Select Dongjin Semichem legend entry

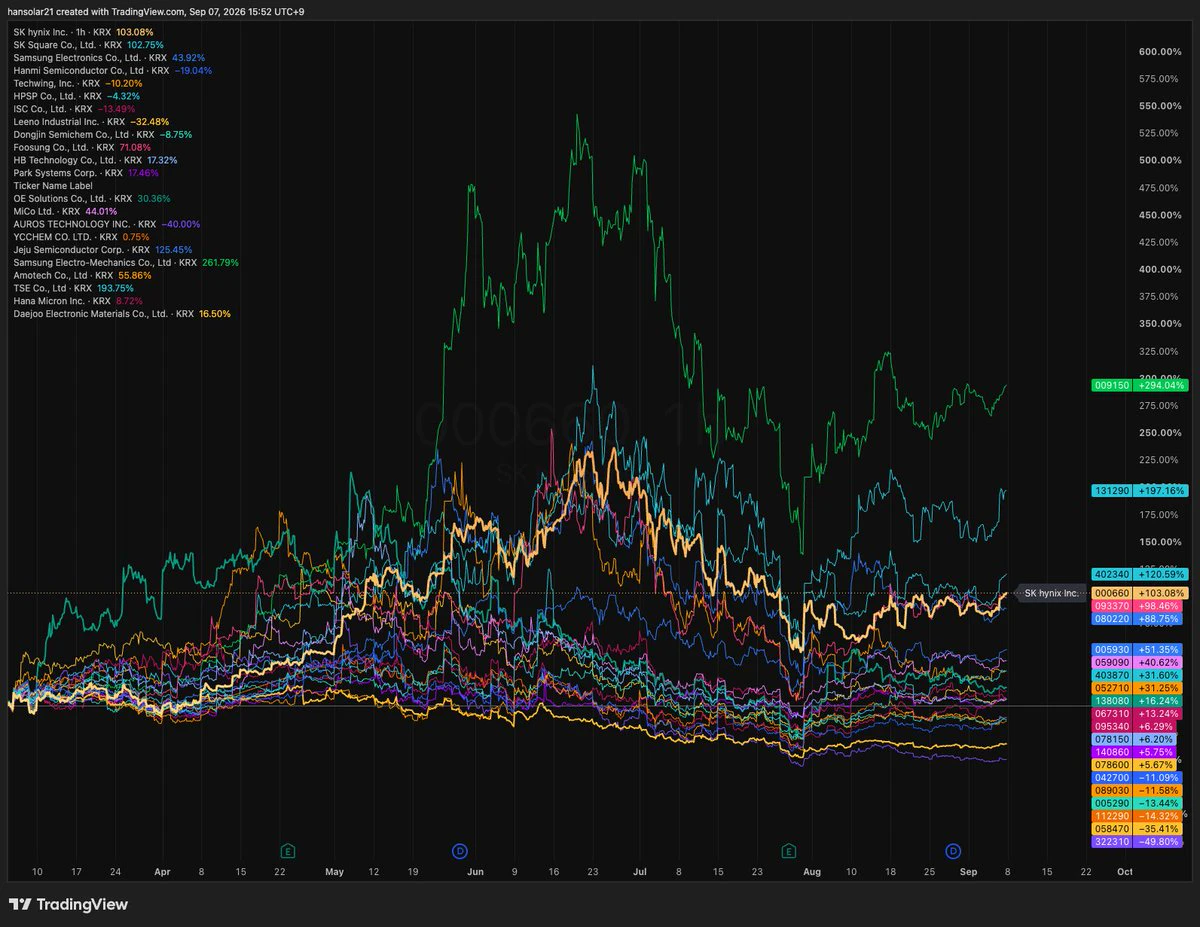102,134
